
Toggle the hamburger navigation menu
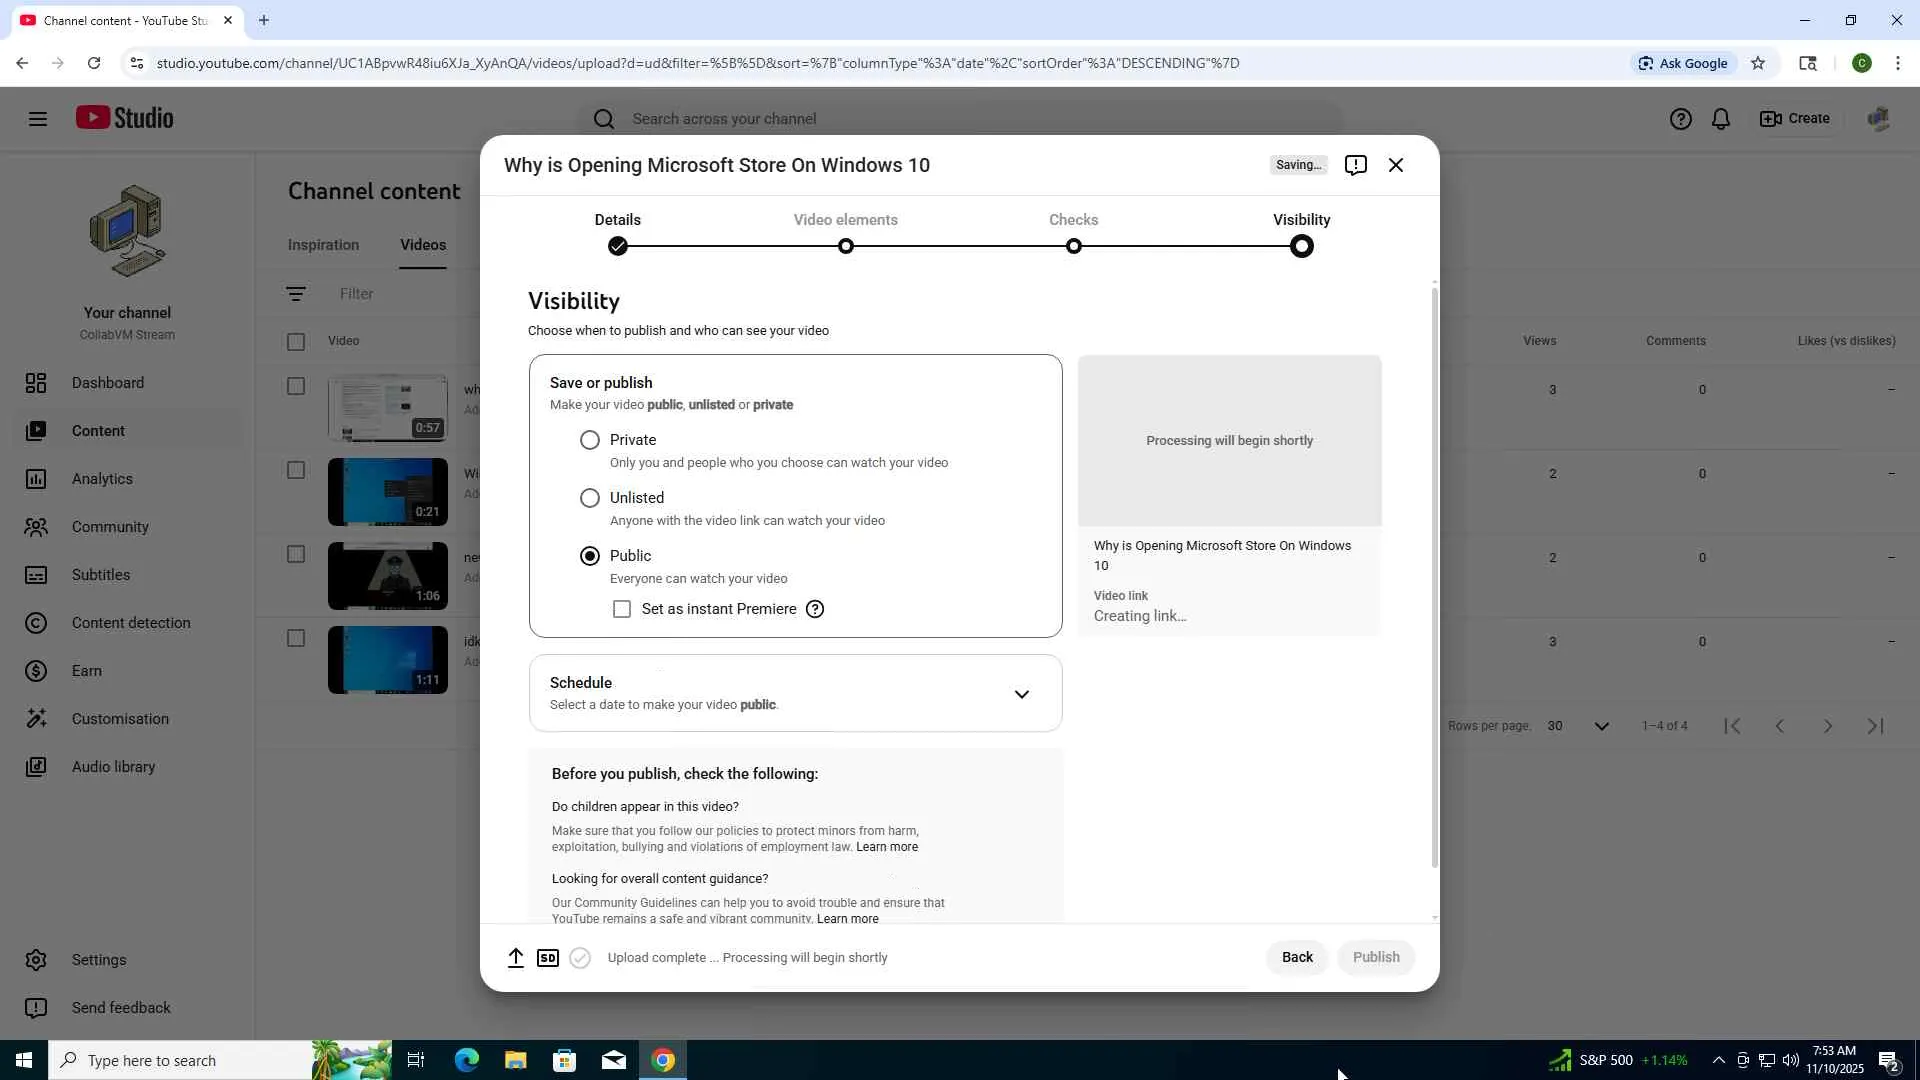(x=38, y=119)
